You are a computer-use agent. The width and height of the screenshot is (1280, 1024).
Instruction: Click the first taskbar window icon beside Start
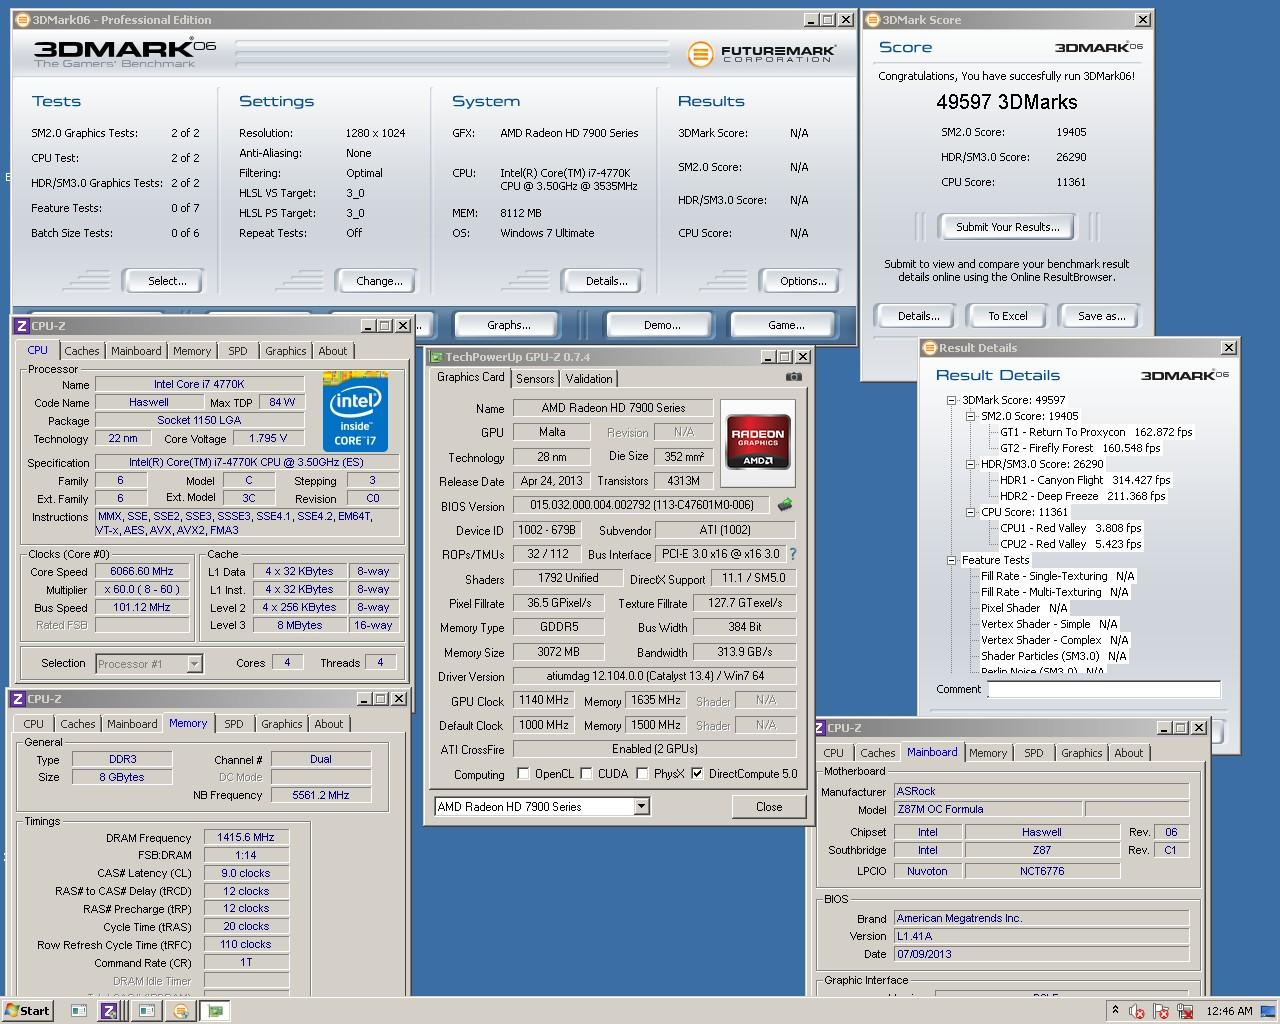tap(79, 1010)
